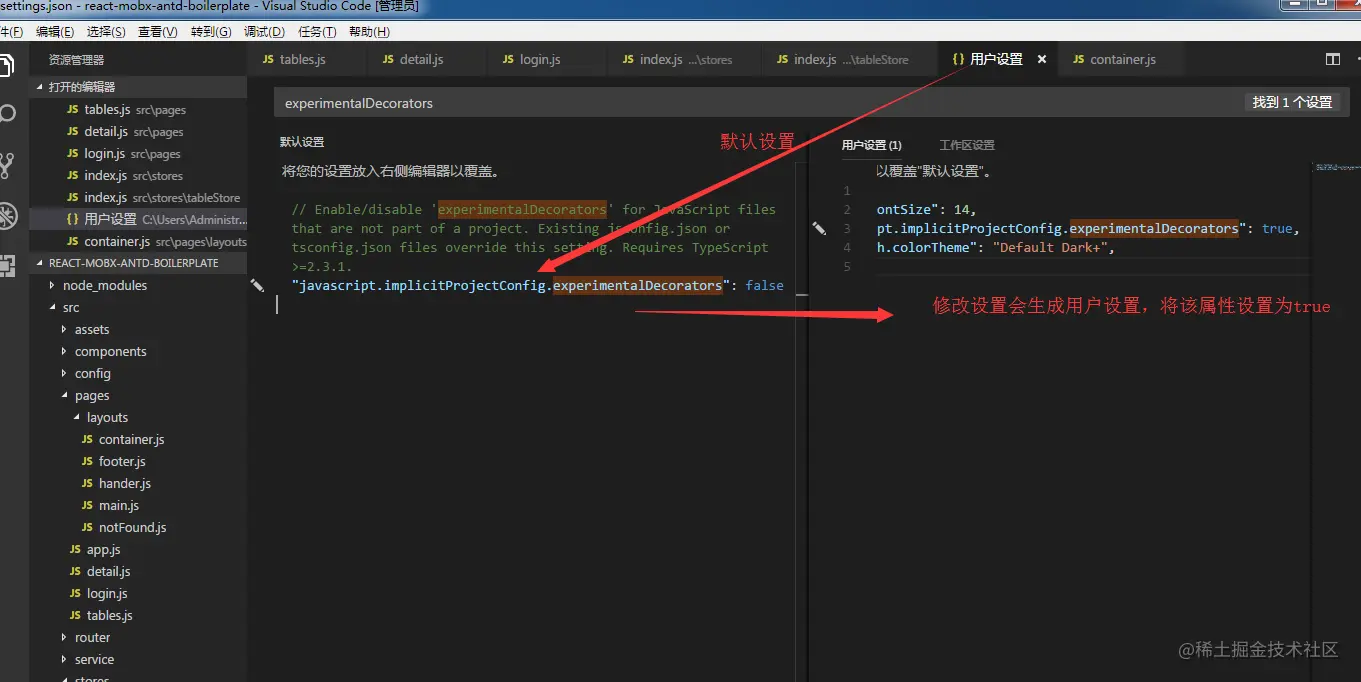Open login.js in the pages folder tree

tap(138, 594)
